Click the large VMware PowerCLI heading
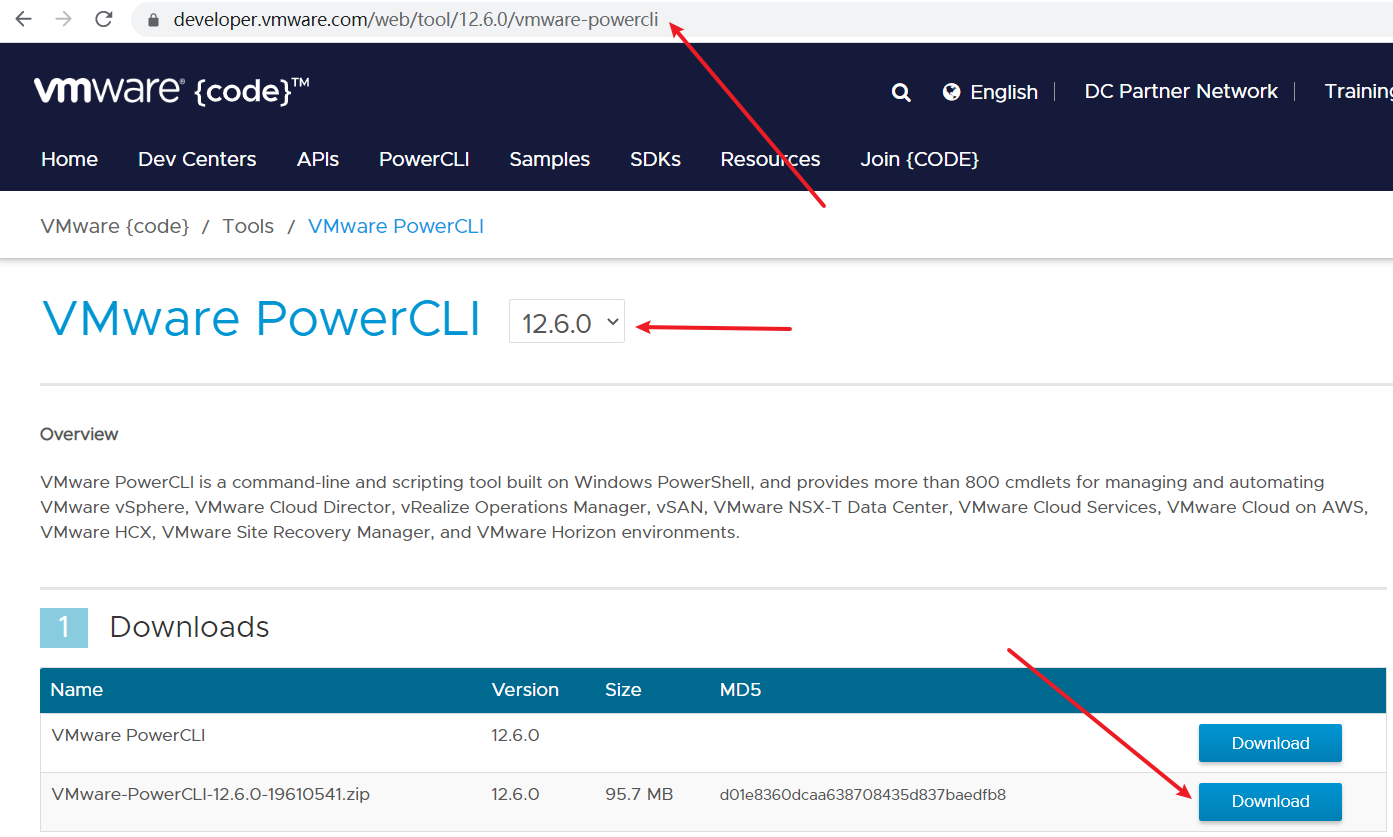 (x=261, y=319)
